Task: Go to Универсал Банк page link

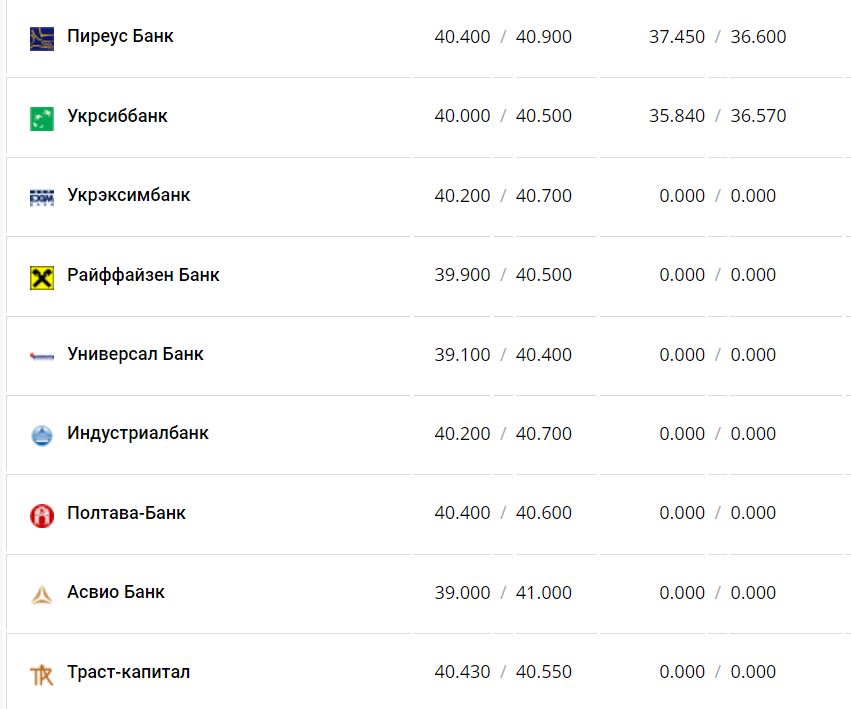Action: [x=135, y=354]
